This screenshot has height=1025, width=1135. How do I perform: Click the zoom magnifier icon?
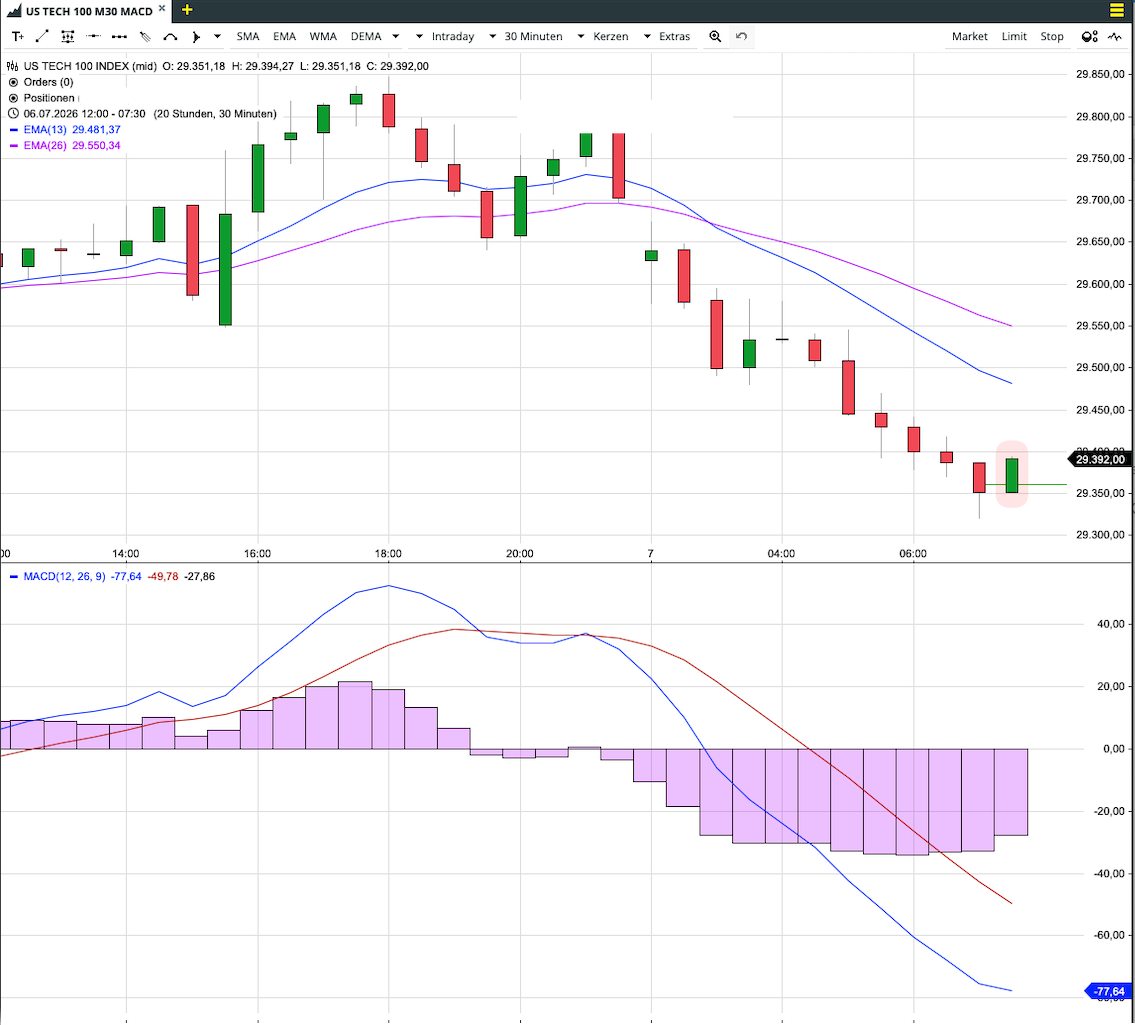pos(715,36)
